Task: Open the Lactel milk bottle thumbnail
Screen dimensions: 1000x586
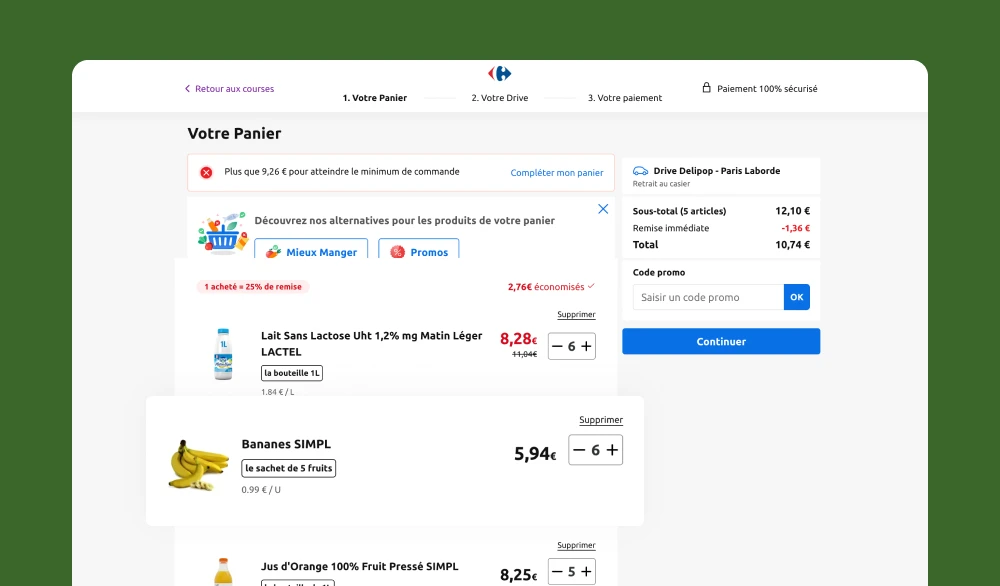Action: 223,354
